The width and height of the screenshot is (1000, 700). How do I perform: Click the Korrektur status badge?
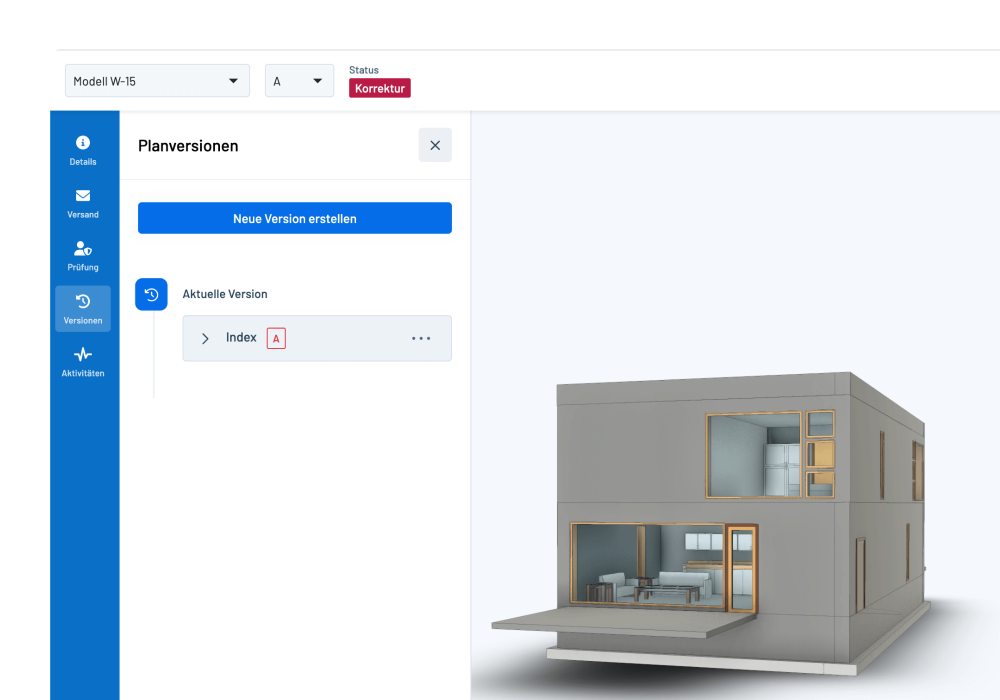coord(380,88)
